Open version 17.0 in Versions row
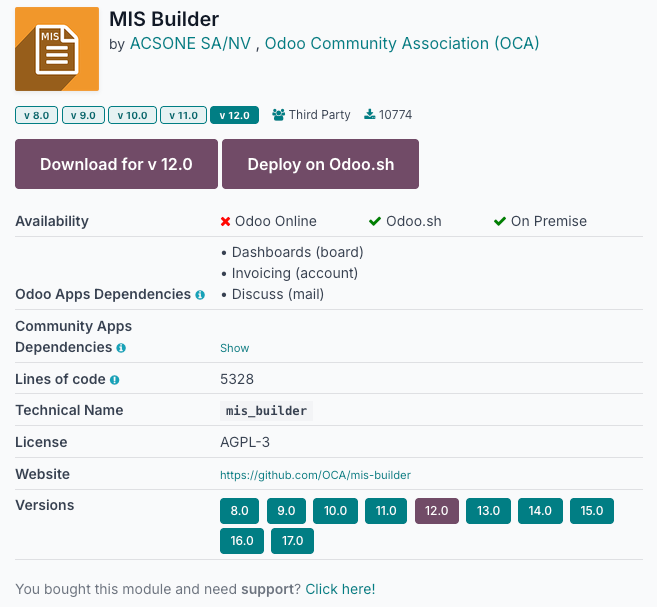This screenshot has height=607, width=657. tap(292, 541)
